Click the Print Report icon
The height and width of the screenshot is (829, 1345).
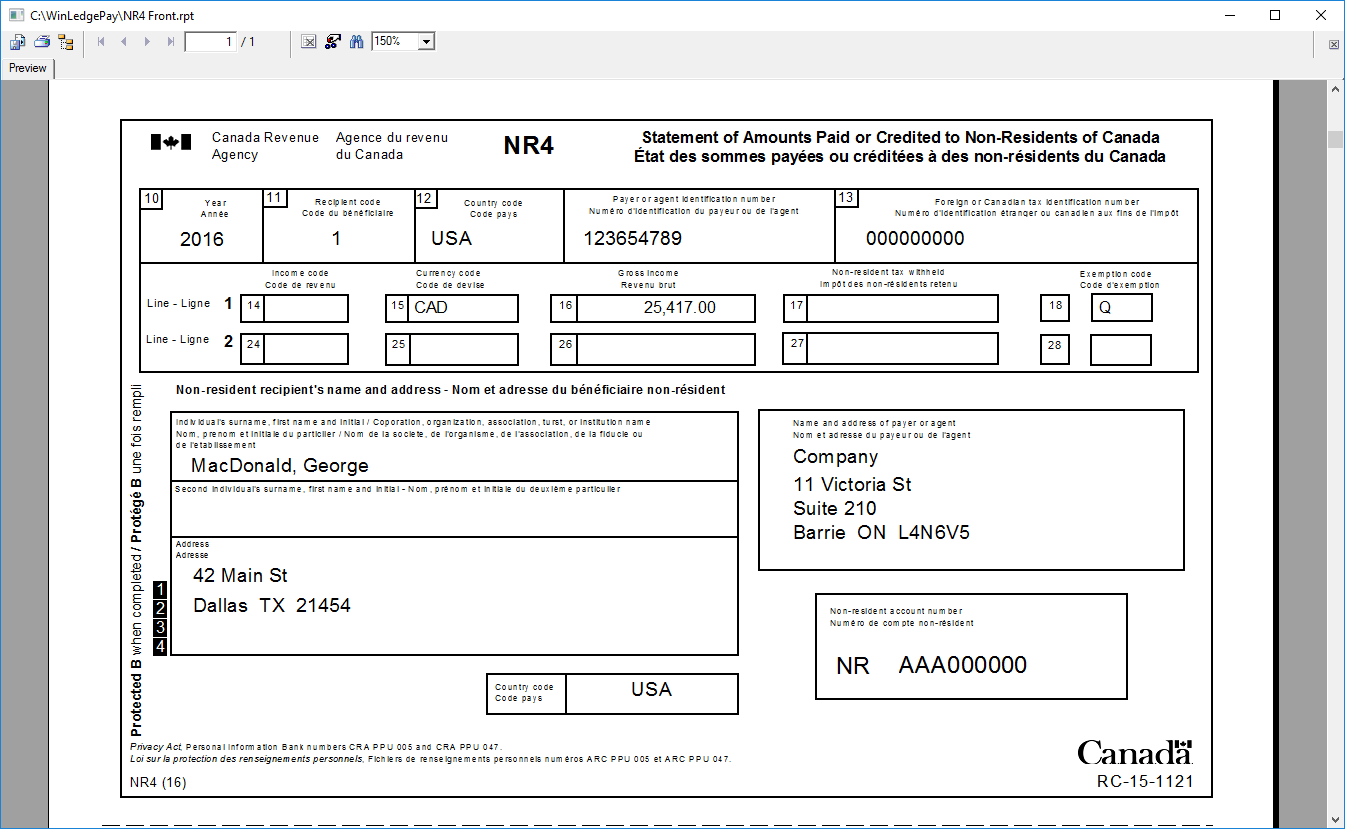coord(42,42)
